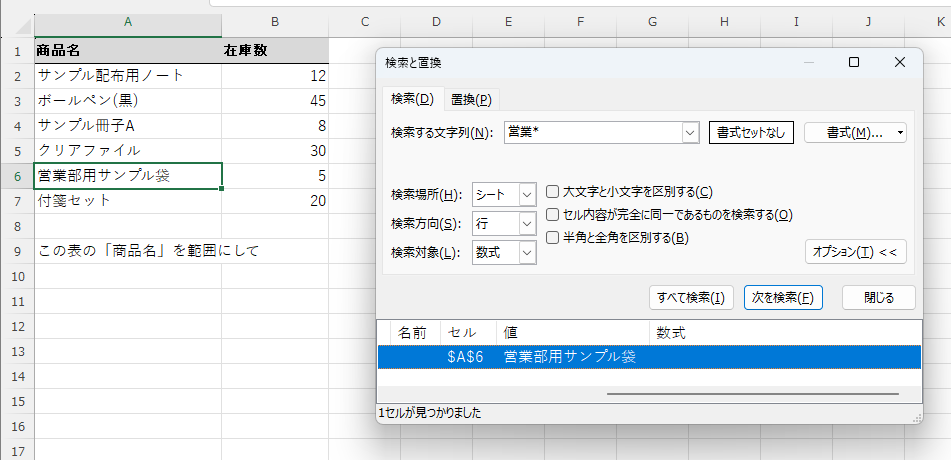Screen dimensions: 951x460
Task: Click the 在庫数 header cell
Action: pyautogui.click(x=275, y=51)
